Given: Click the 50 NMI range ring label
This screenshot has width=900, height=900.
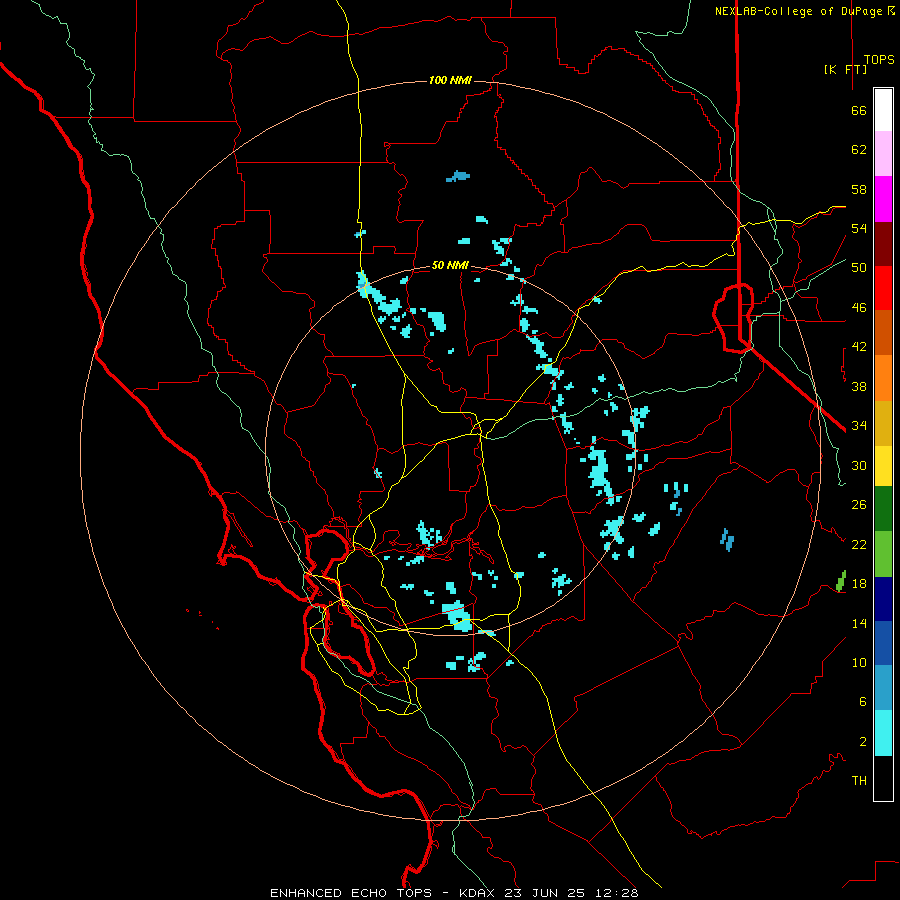Looking at the screenshot, I should click(x=450, y=265).
